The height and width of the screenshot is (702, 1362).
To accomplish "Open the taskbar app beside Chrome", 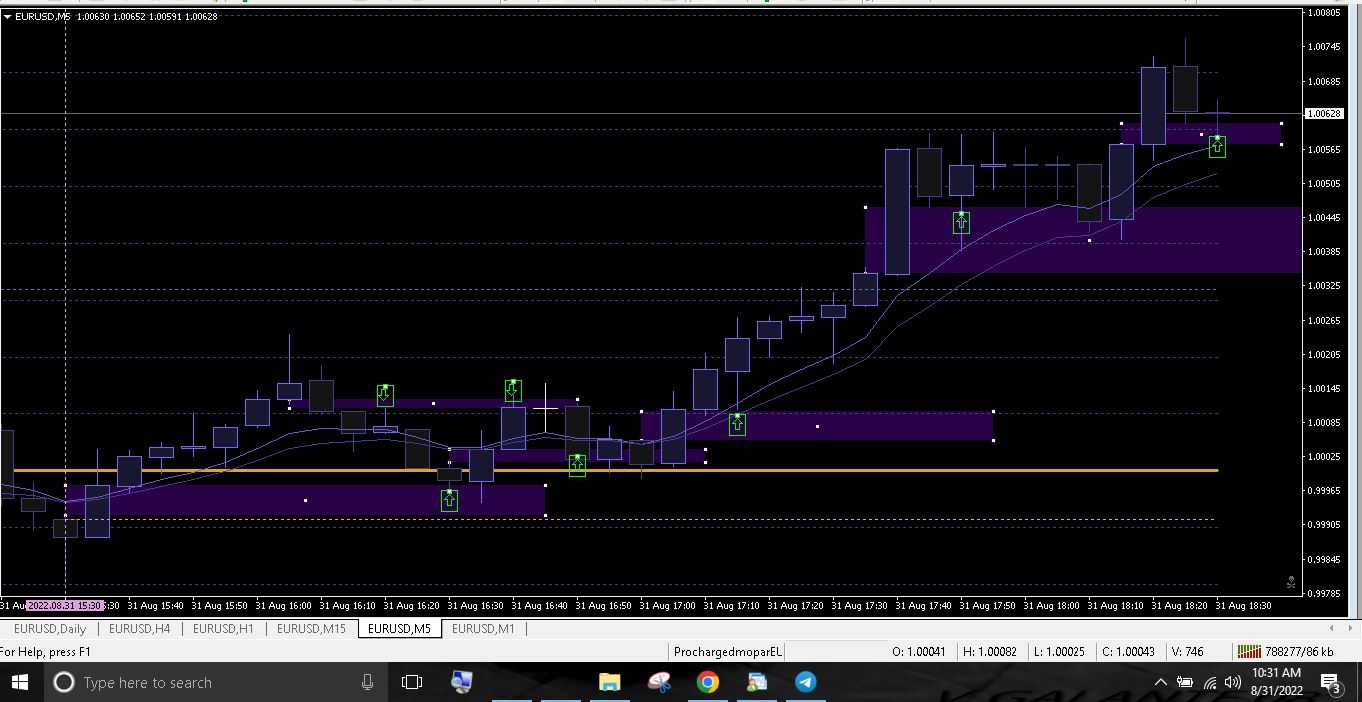I will (x=757, y=682).
